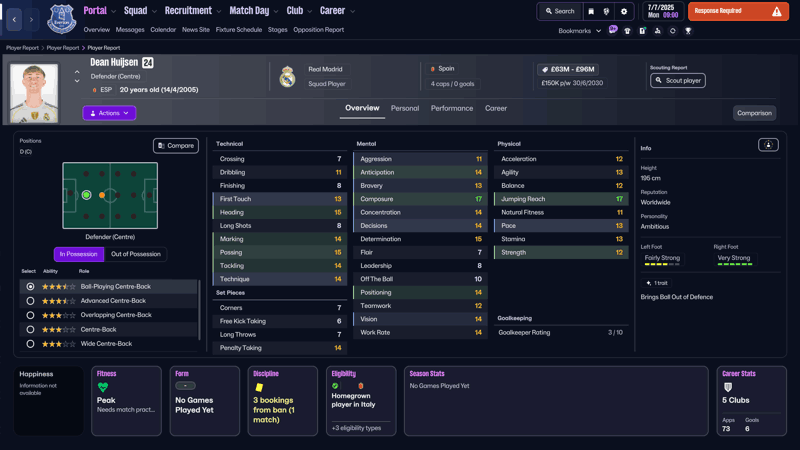Click the Career Stats shield icon

[x=728, y=387]
